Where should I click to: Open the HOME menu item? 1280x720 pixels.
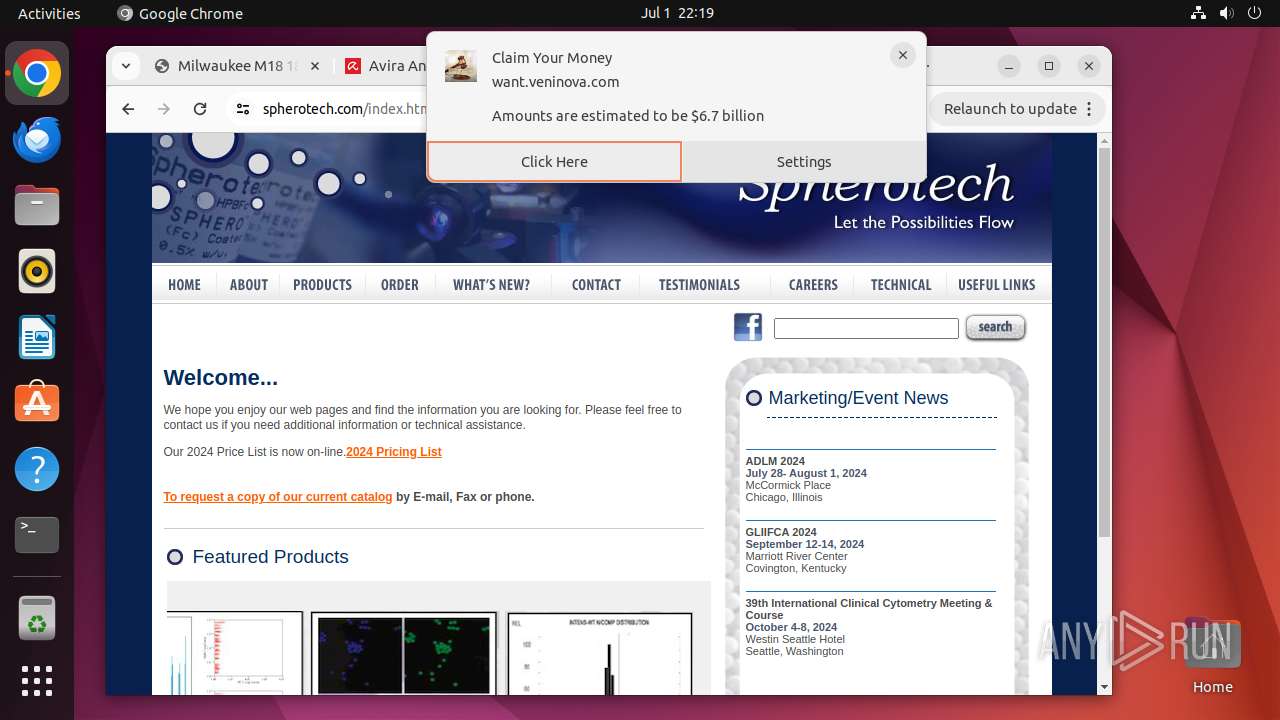pyautogui.click(x=185, y=285)
